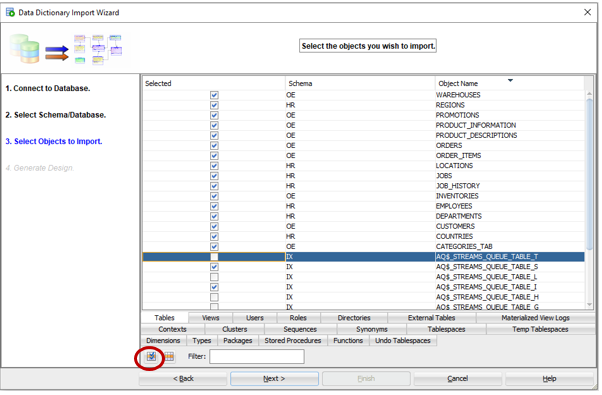Click the Data Dictionary wizard title icon
602x395 pixels.
coord(10,12)
